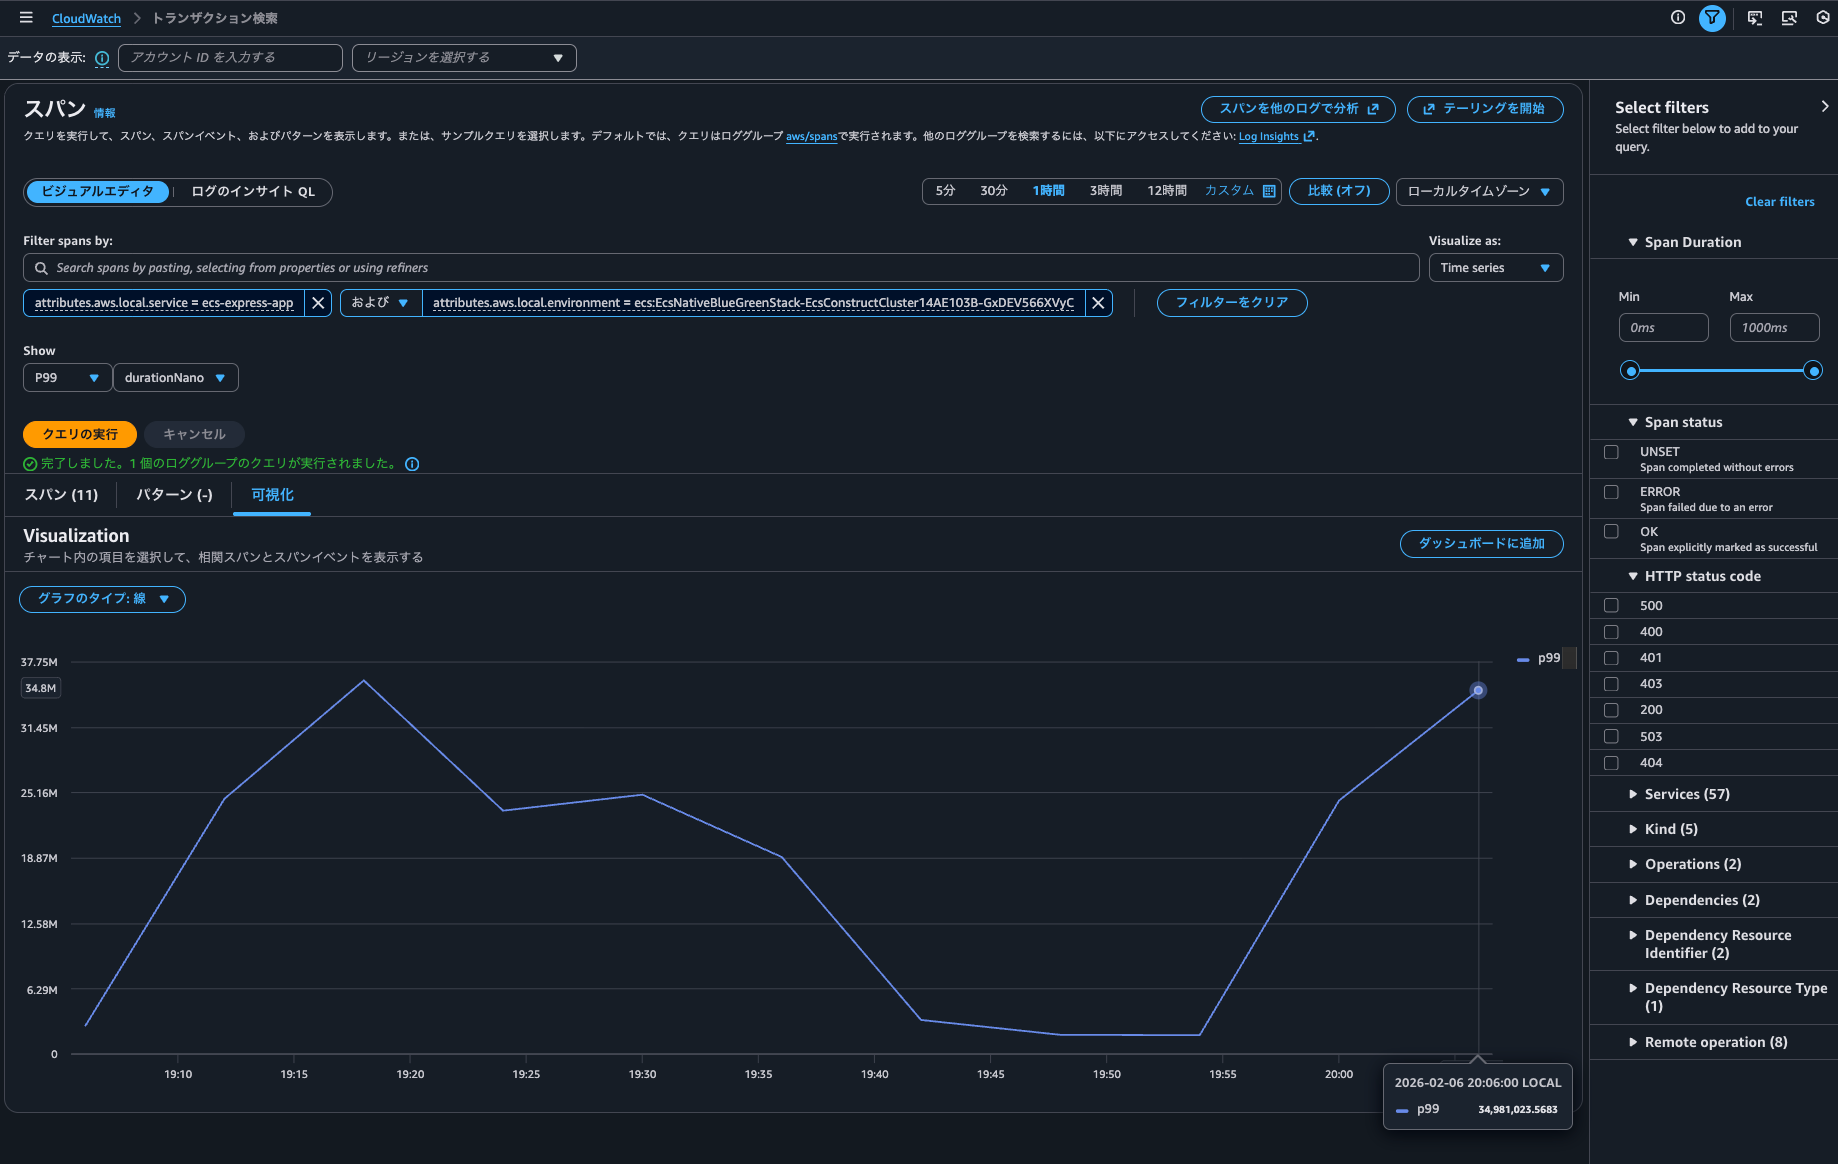1838x1164 pixels.
Task: Collapse the Select filters panel arrow
Action: click(x=1824, y=107)
